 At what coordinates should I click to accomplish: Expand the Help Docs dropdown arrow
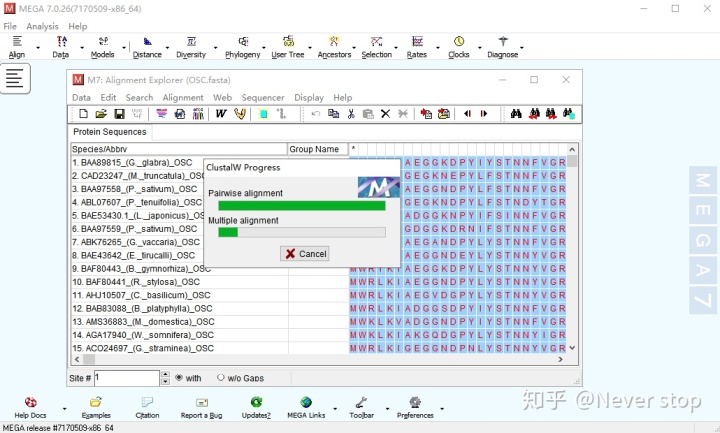pyautogui.click(x=64, y=408)
